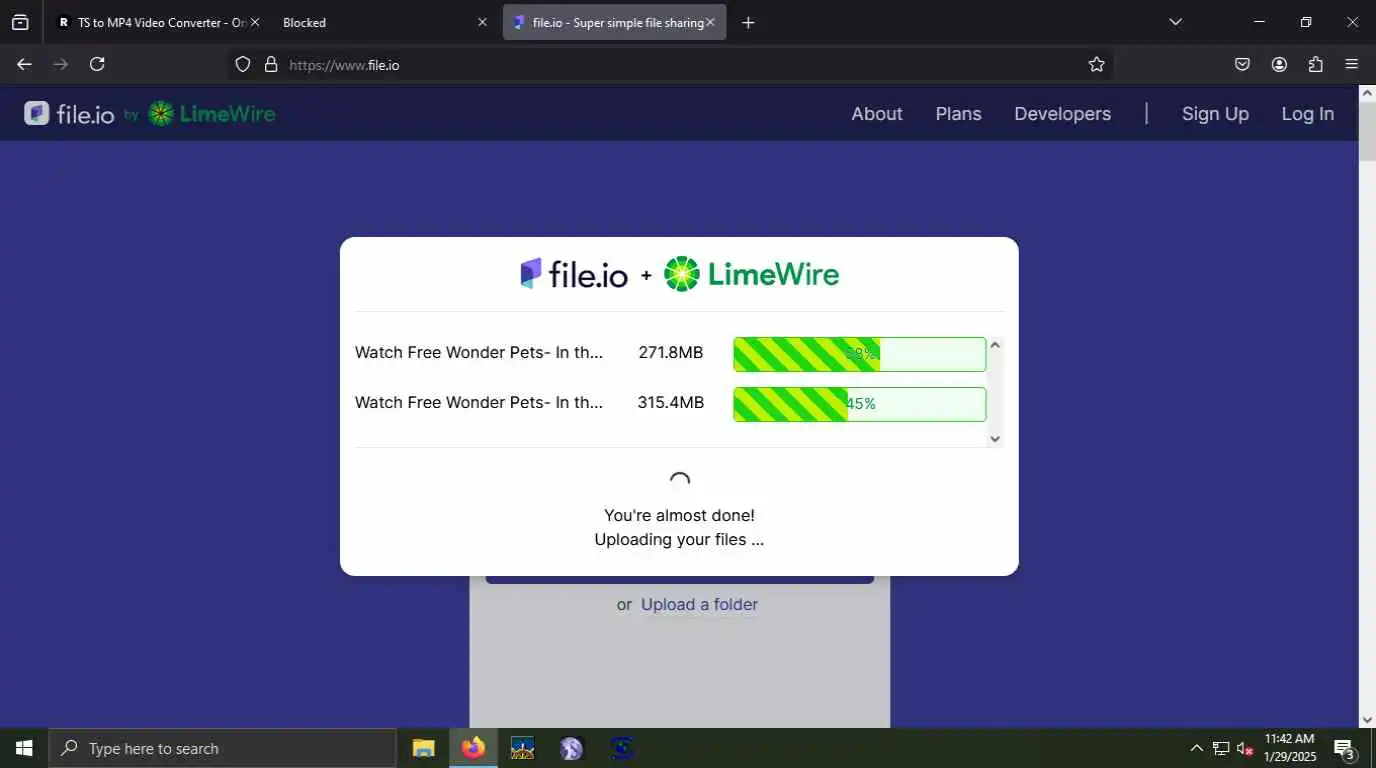1376x768 pixels.
Task: Open the Pocket save icon
Action: (x=1242, y=64)
